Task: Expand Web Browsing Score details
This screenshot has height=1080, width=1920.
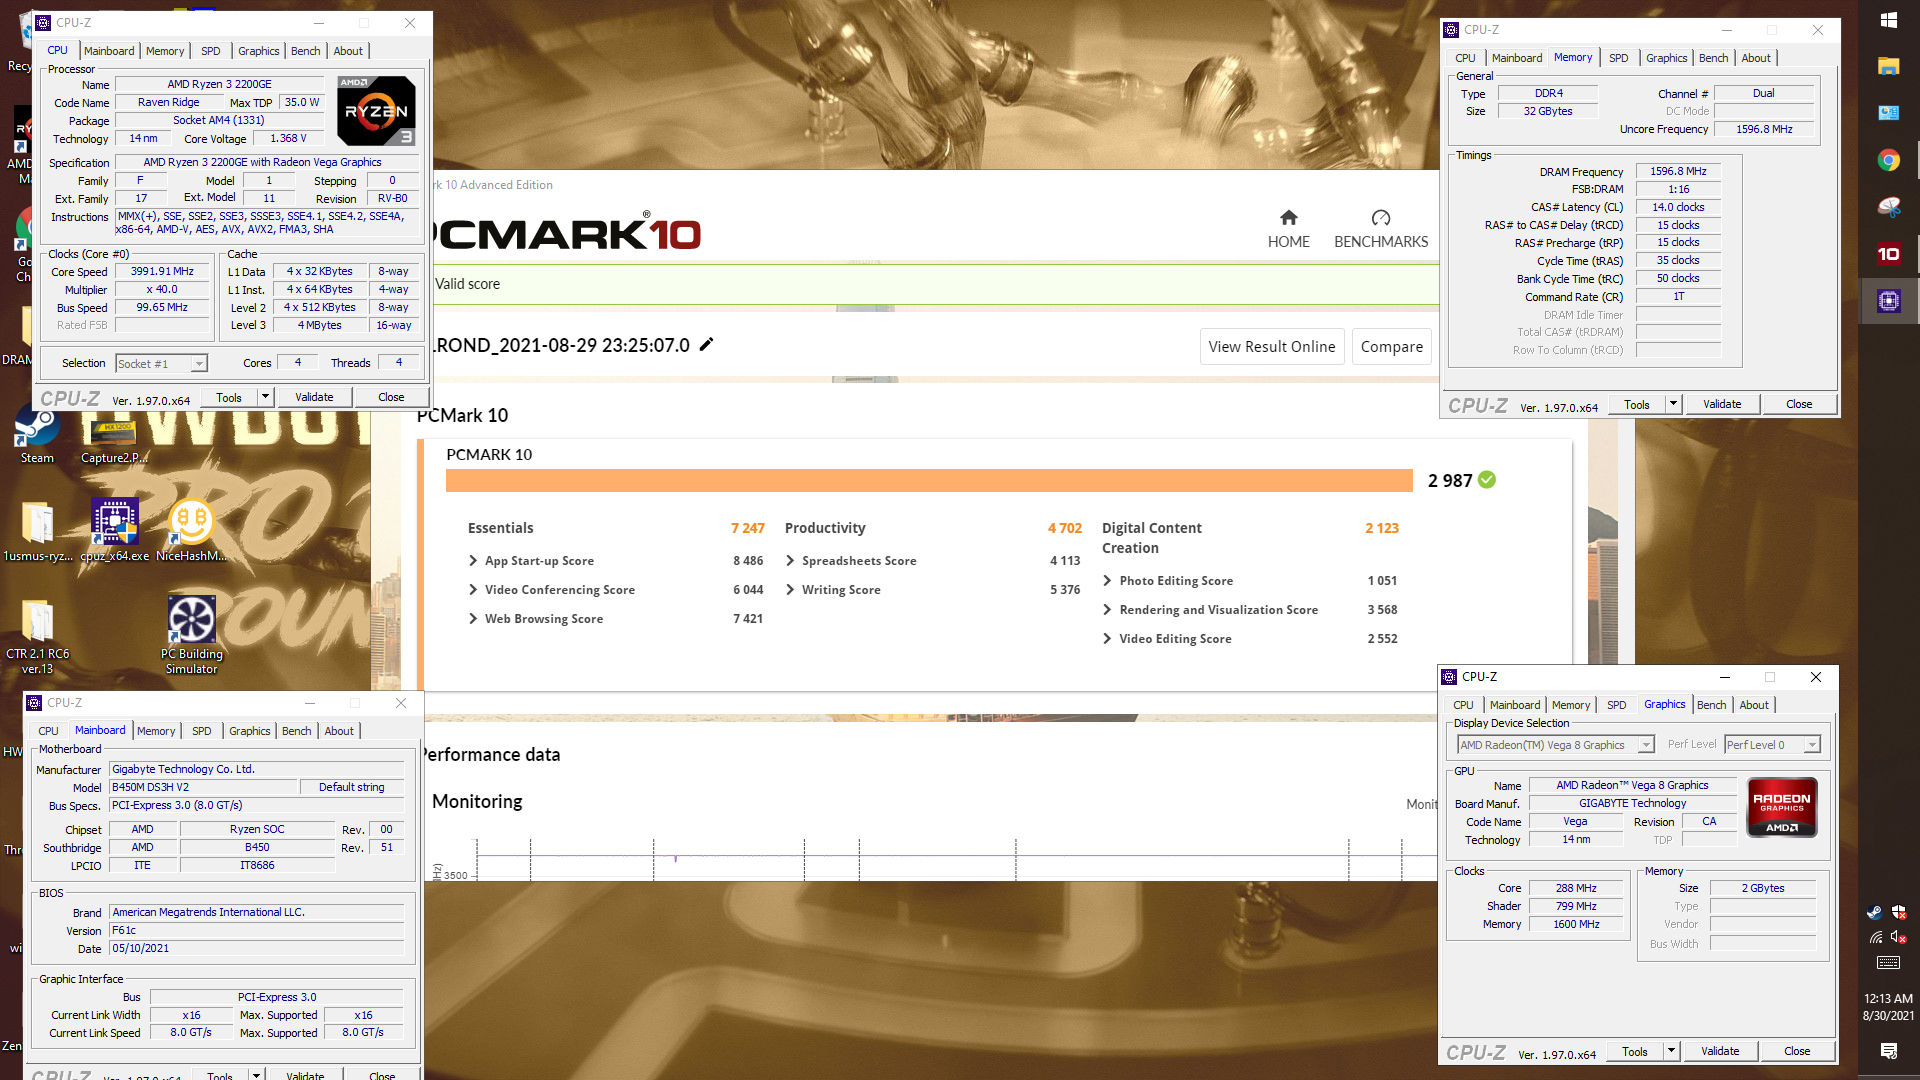Action: (473, 619)
